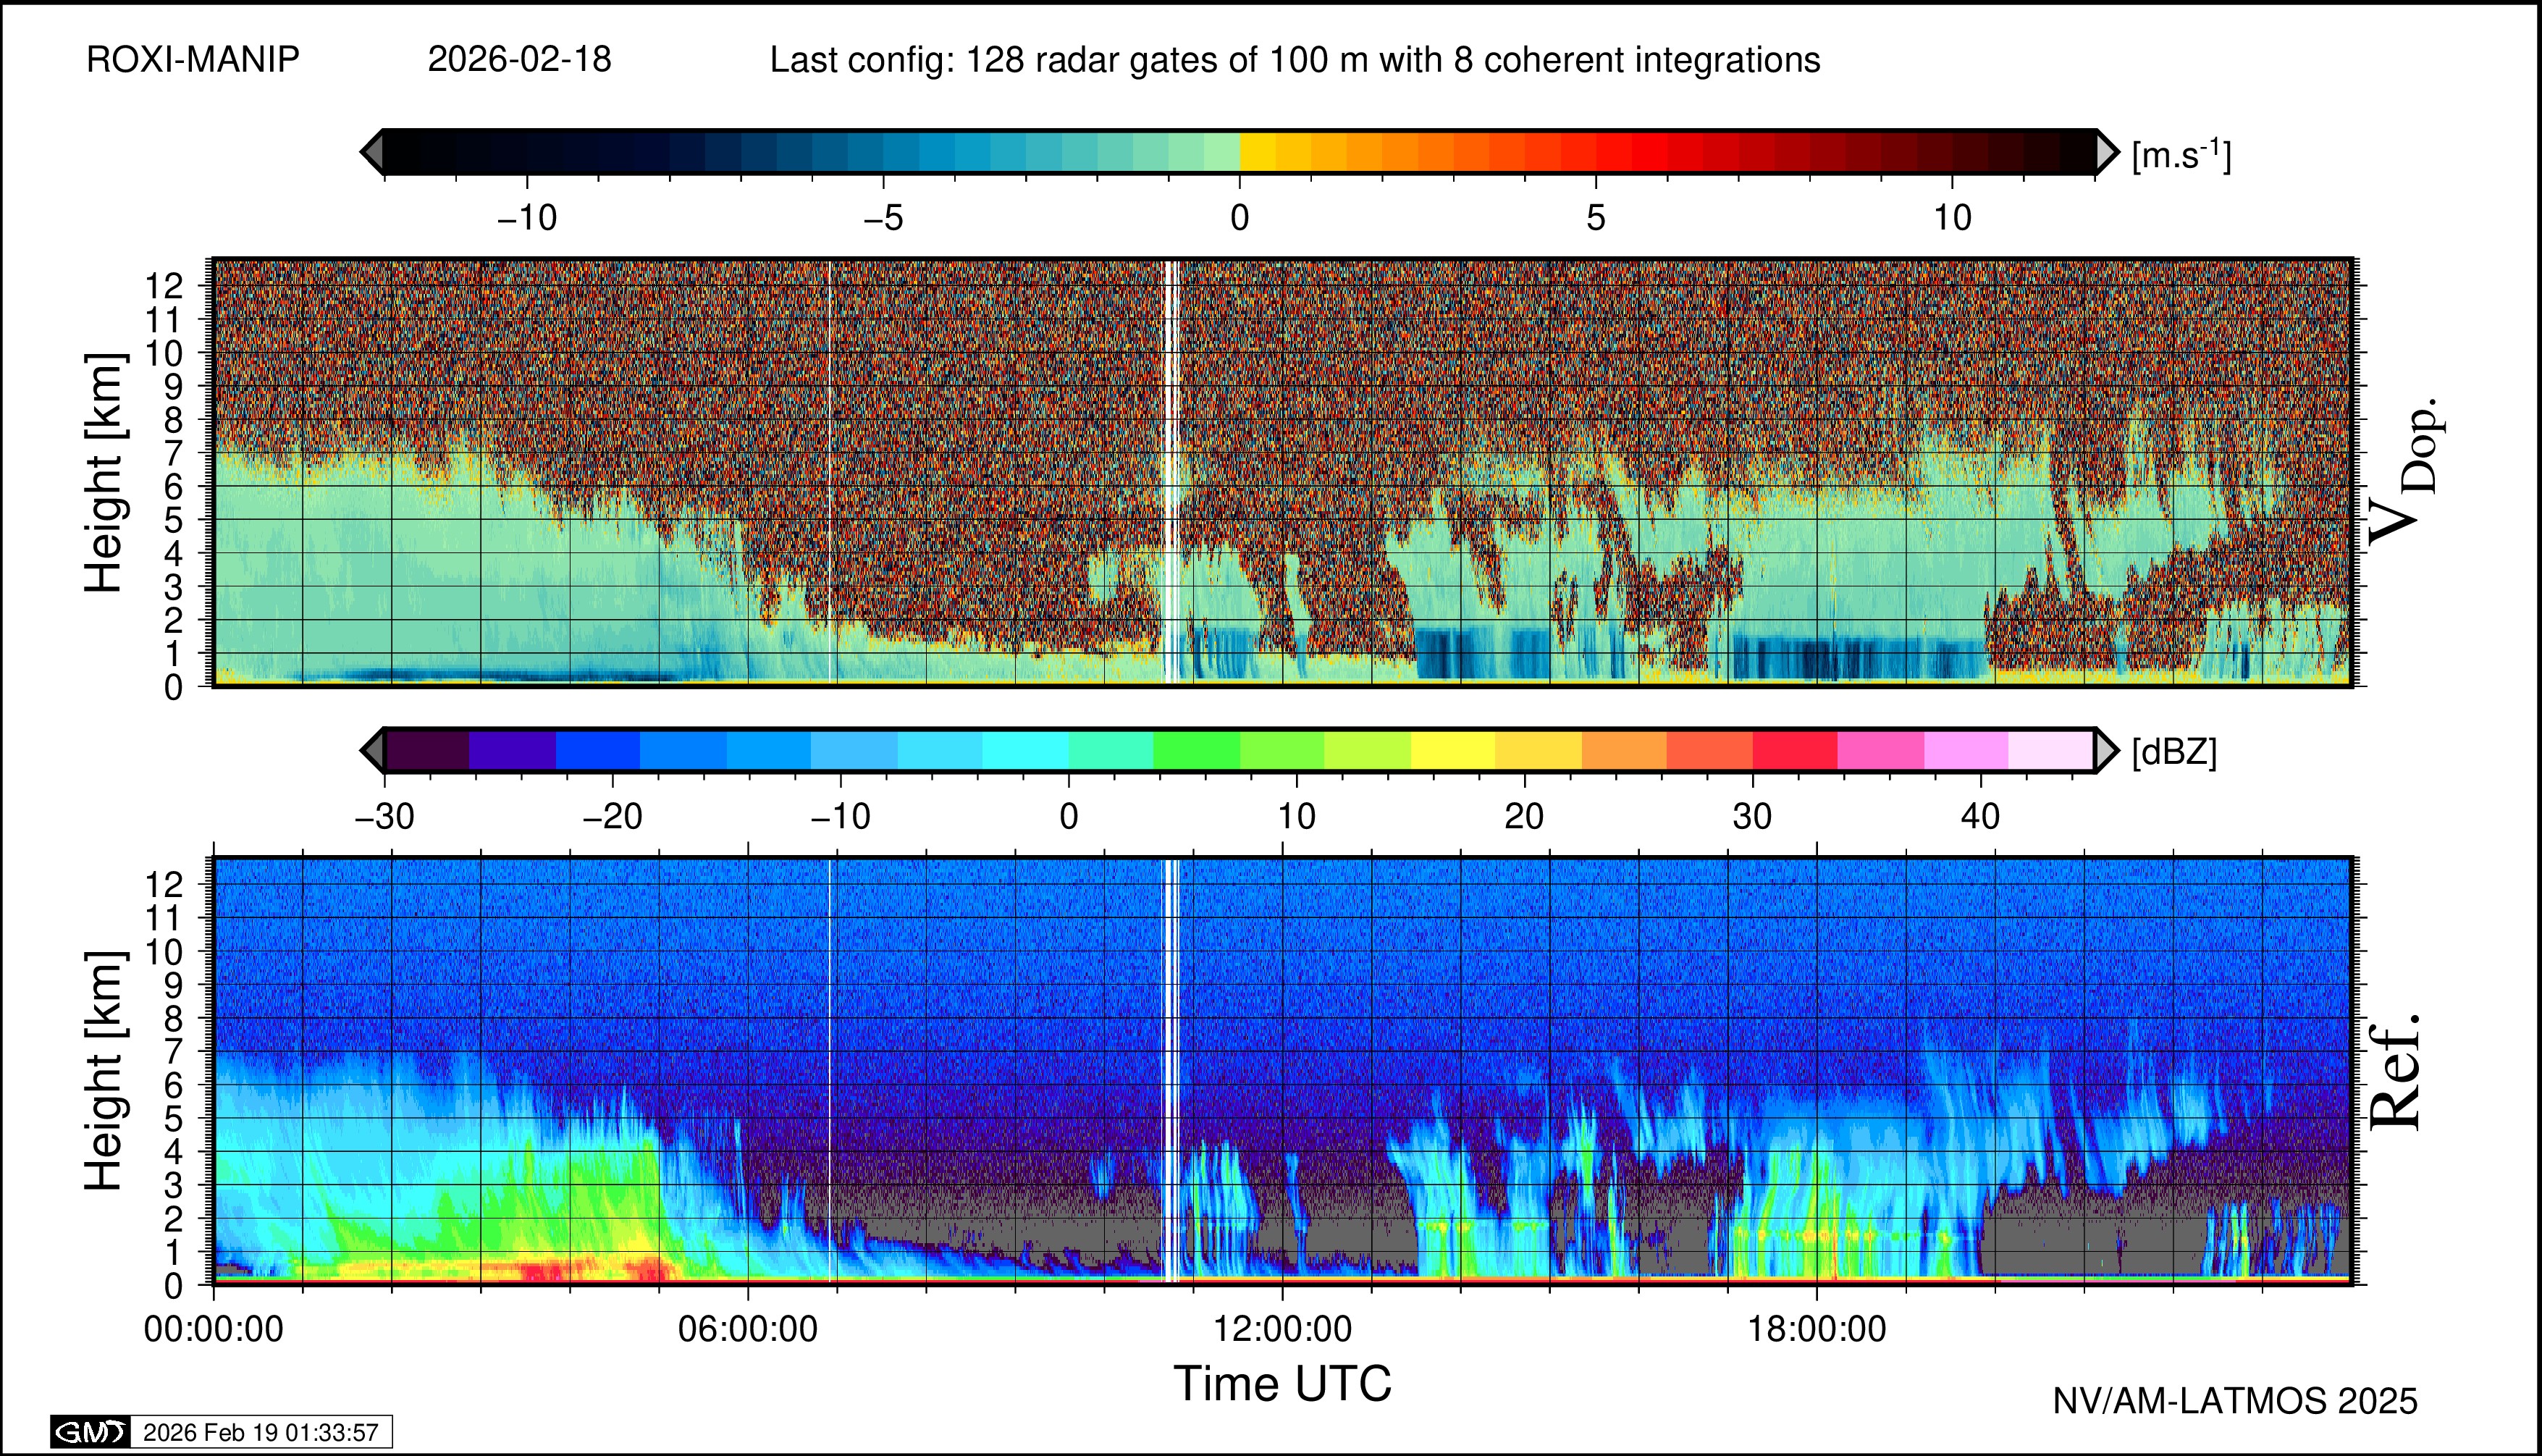This screenshot has height=1456, width=2542.
Task: Click the ROXI-MANIP title text
Action: click(193, 60)
